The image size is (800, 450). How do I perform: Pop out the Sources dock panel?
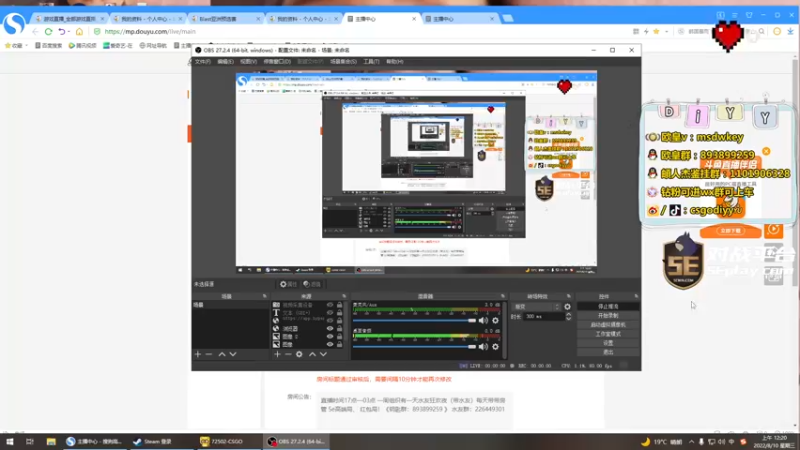[344, 296]
